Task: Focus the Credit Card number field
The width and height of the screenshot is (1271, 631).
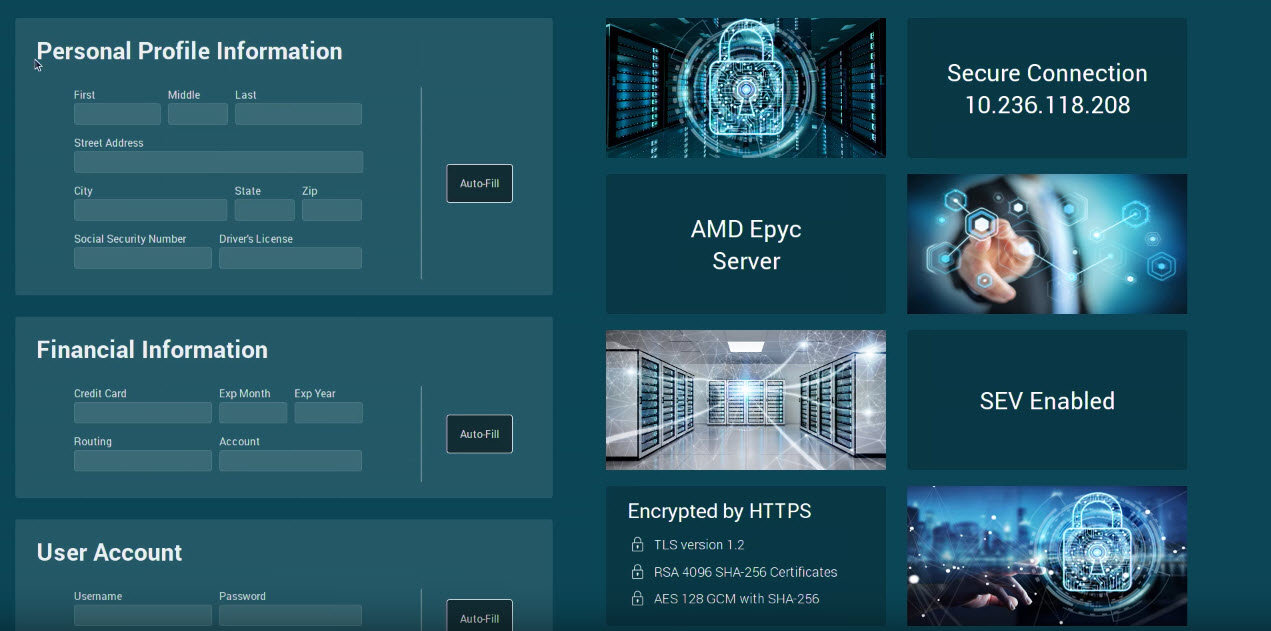Action: [x=143, y=413]
